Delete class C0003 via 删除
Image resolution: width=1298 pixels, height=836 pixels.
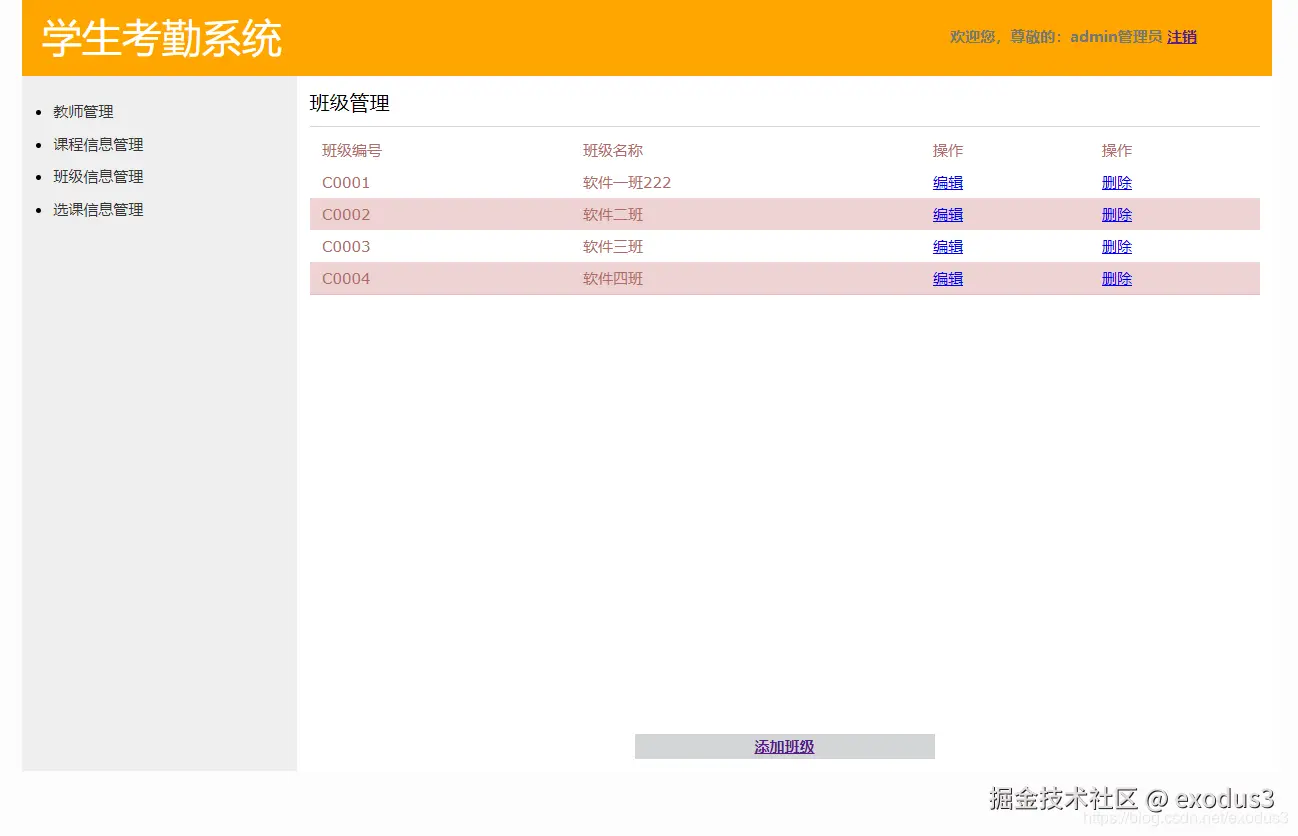(x=1117, y=247)
